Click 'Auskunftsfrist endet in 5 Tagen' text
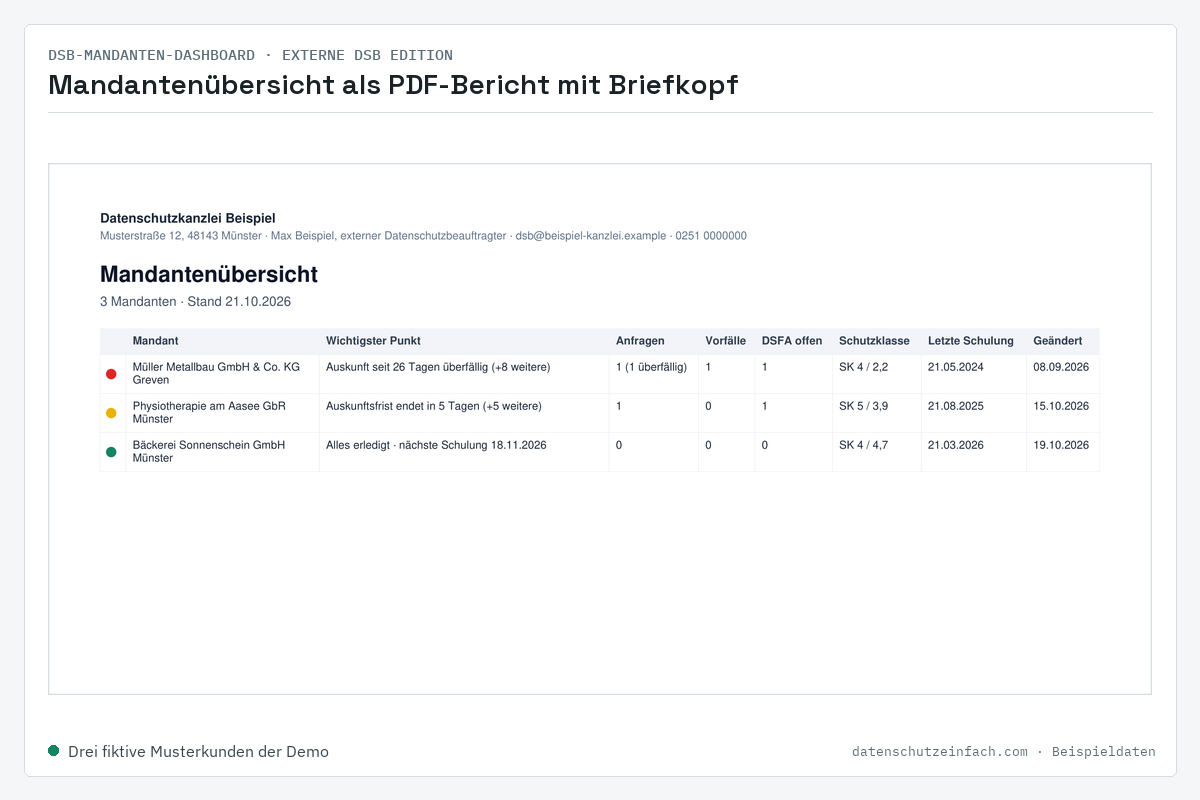The width and height of the screenshot is (1200, 800). tap(404, 406)
